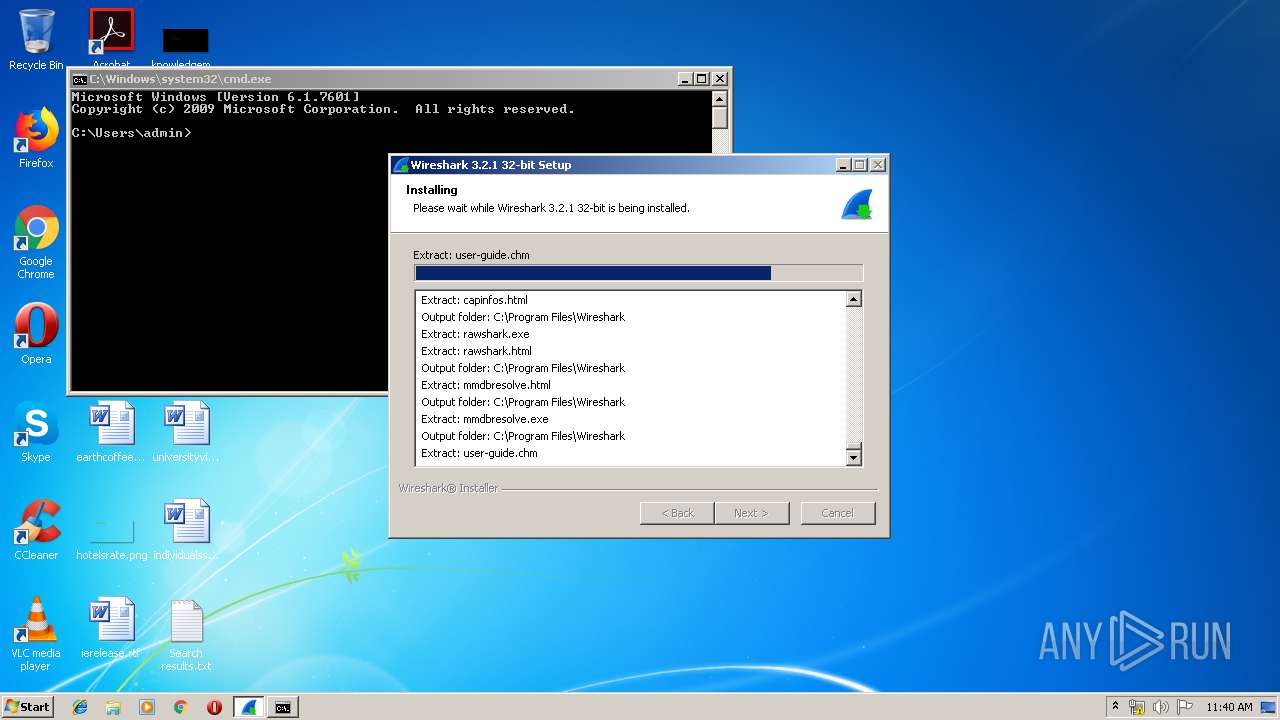The width and height of the screenshot is (1280, 720).
Task: Minimize the Wireshark Setup window
Action: point(843,165)
